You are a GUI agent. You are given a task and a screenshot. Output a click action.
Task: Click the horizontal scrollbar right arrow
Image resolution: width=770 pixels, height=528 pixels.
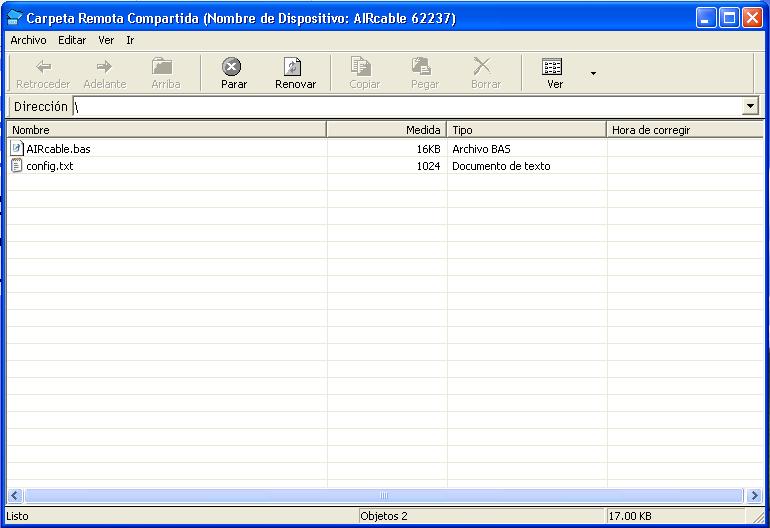pyautogui.click(x=755, y=495)
